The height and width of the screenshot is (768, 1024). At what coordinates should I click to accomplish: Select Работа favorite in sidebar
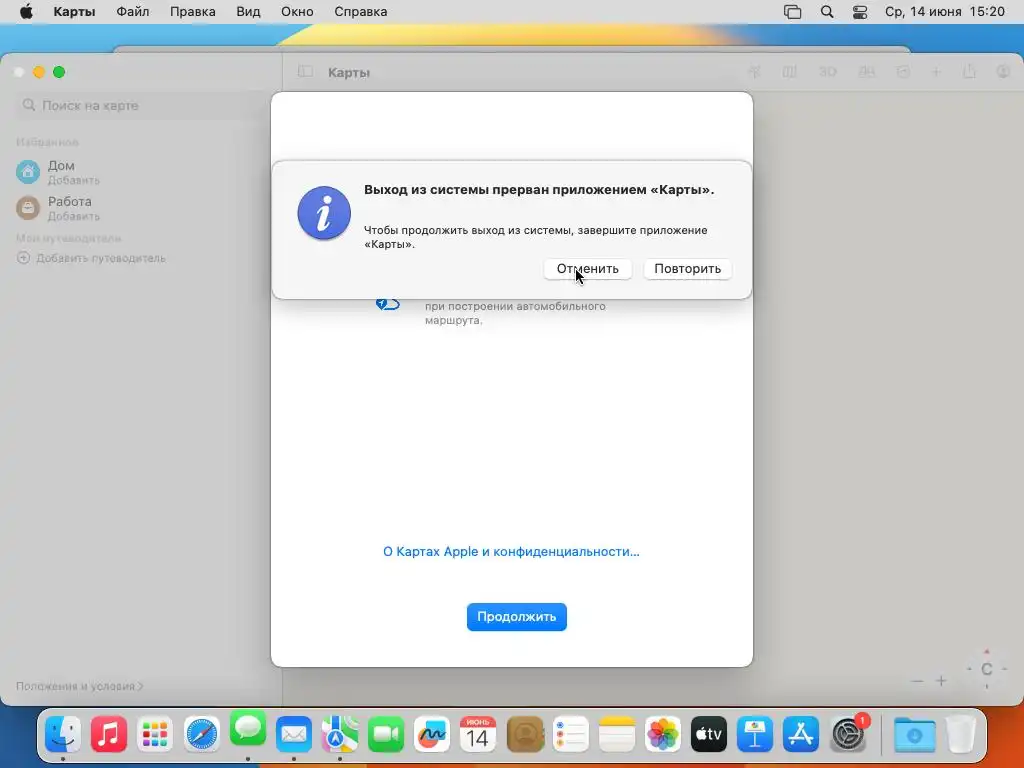59,208
